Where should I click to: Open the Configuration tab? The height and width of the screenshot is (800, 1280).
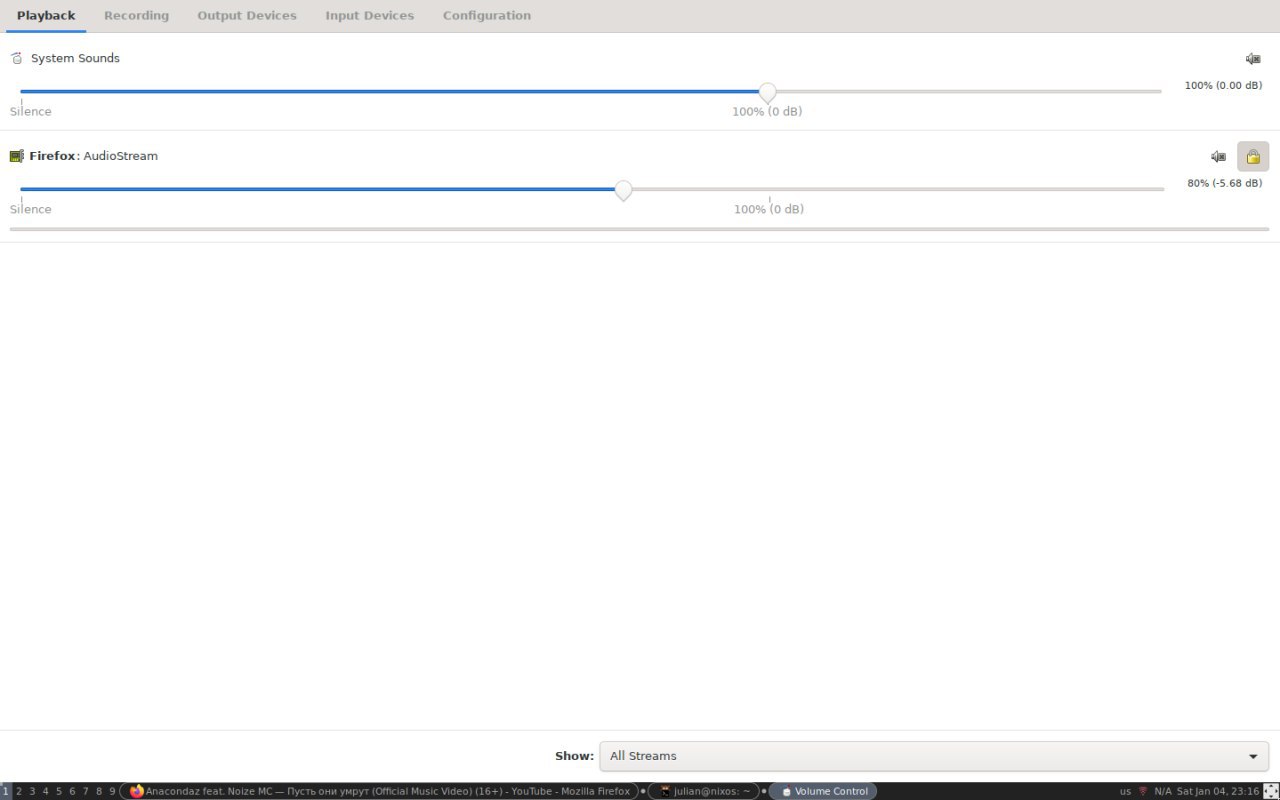coord(487,16)
